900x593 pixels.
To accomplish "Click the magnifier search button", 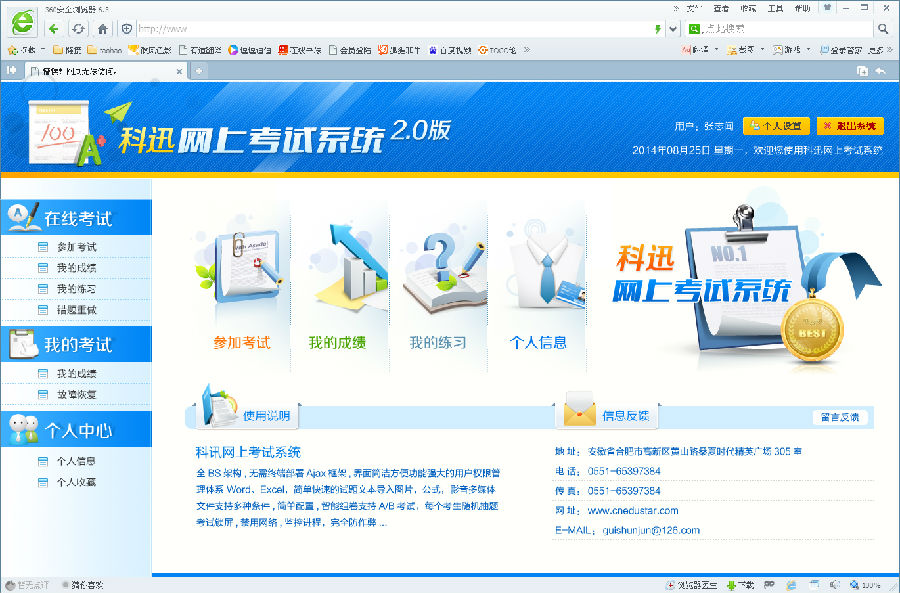I will [x=882, y=29].
